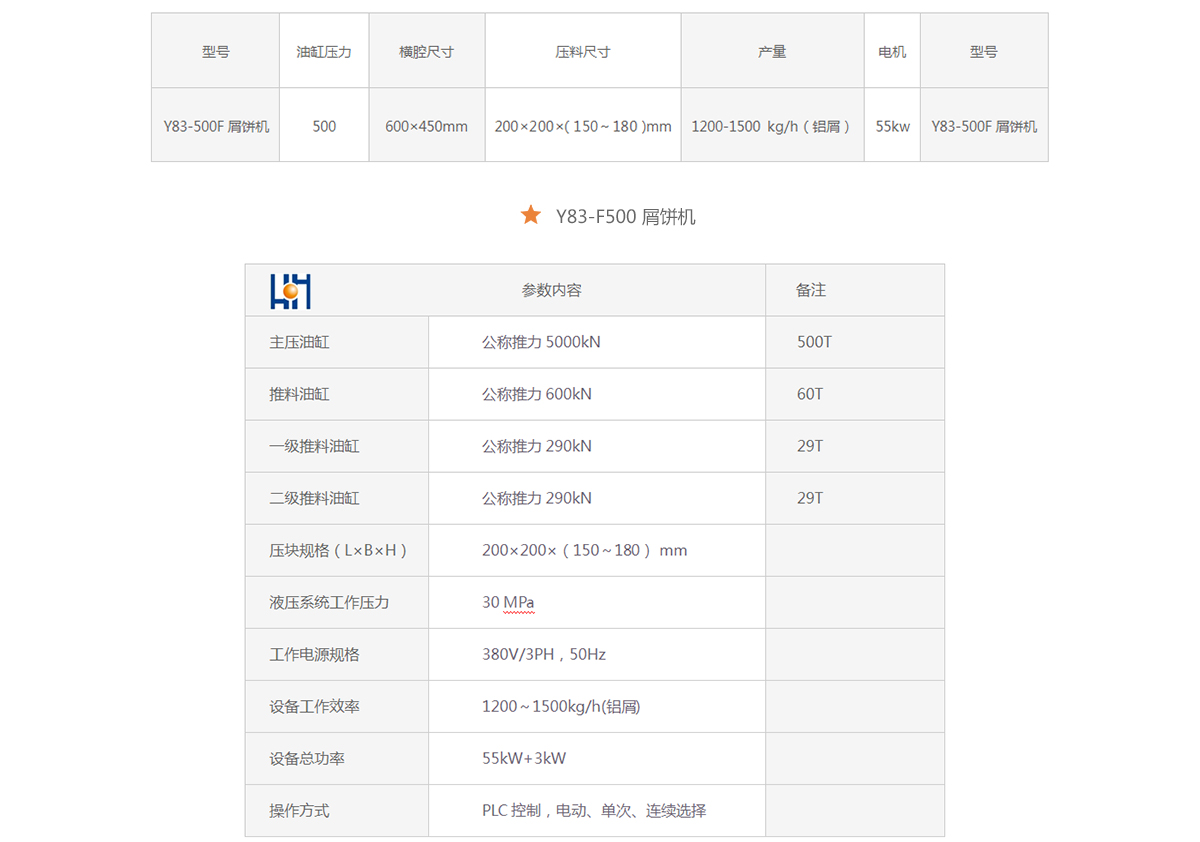Select the 电机 column header

(x=892, y=51)
